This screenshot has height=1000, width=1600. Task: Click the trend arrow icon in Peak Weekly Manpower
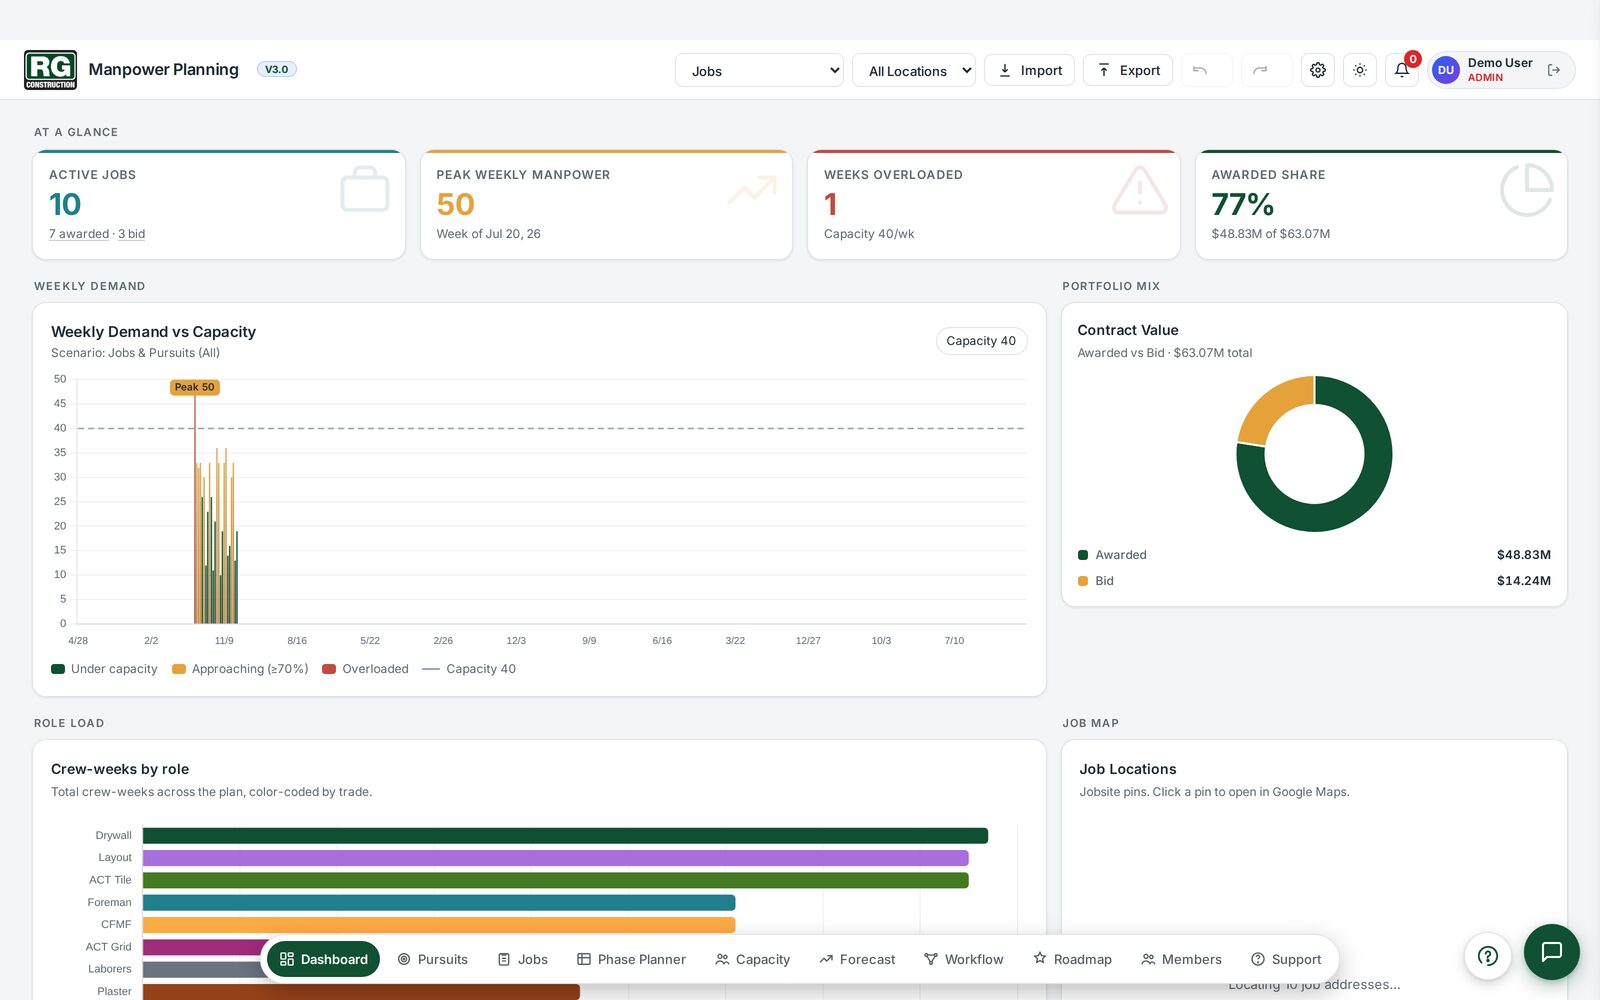(752, 189)
